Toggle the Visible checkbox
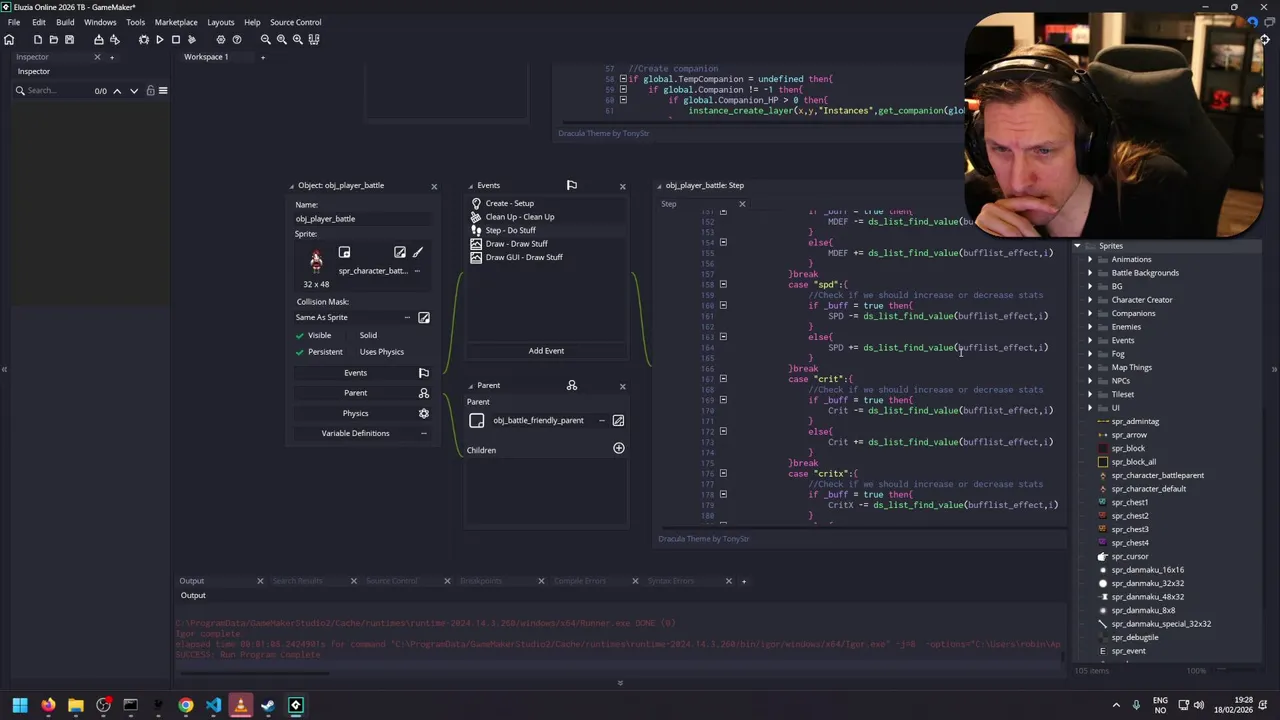 click(x=300, y=336)
